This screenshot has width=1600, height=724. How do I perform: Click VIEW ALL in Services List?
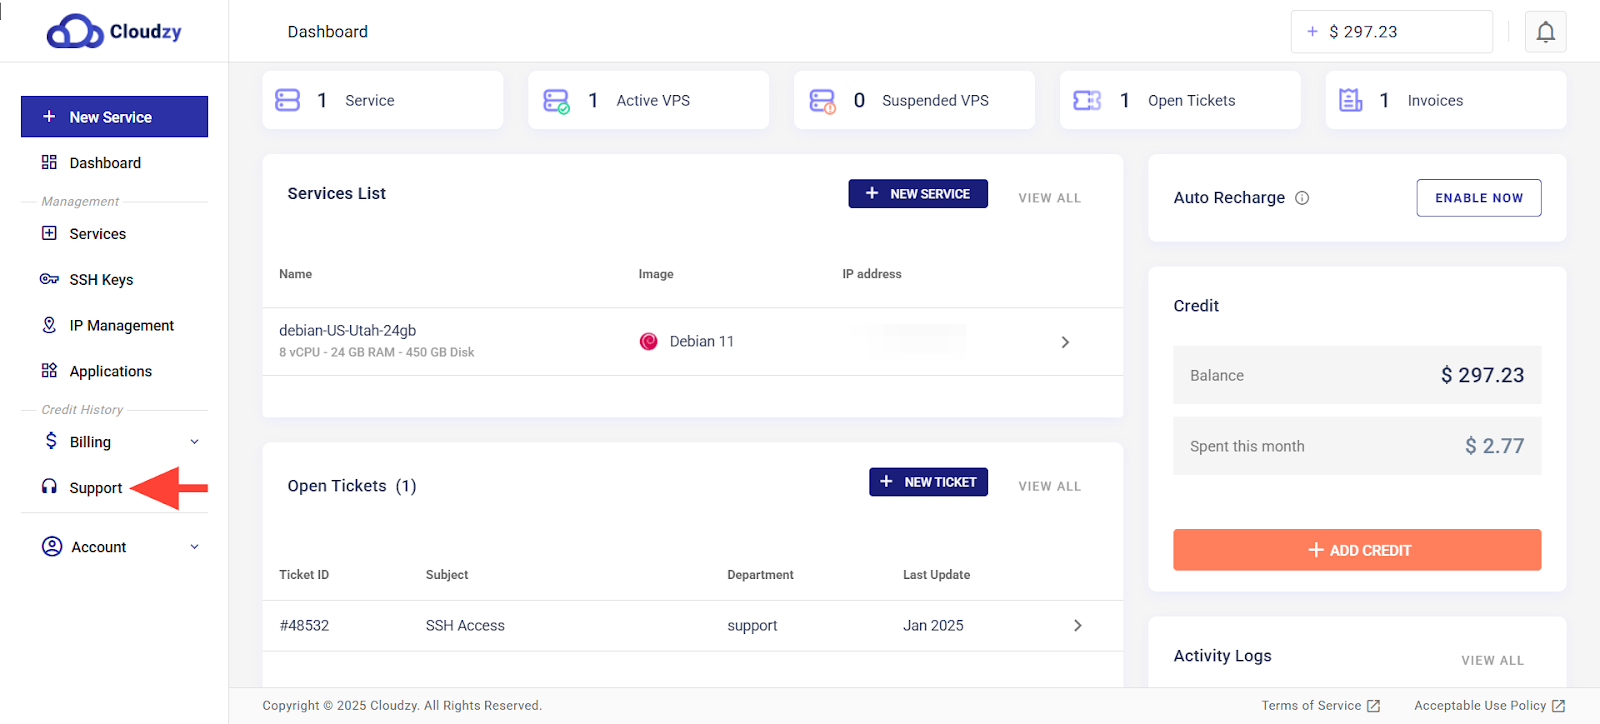pyautogui.click(x=1049, y=198)
